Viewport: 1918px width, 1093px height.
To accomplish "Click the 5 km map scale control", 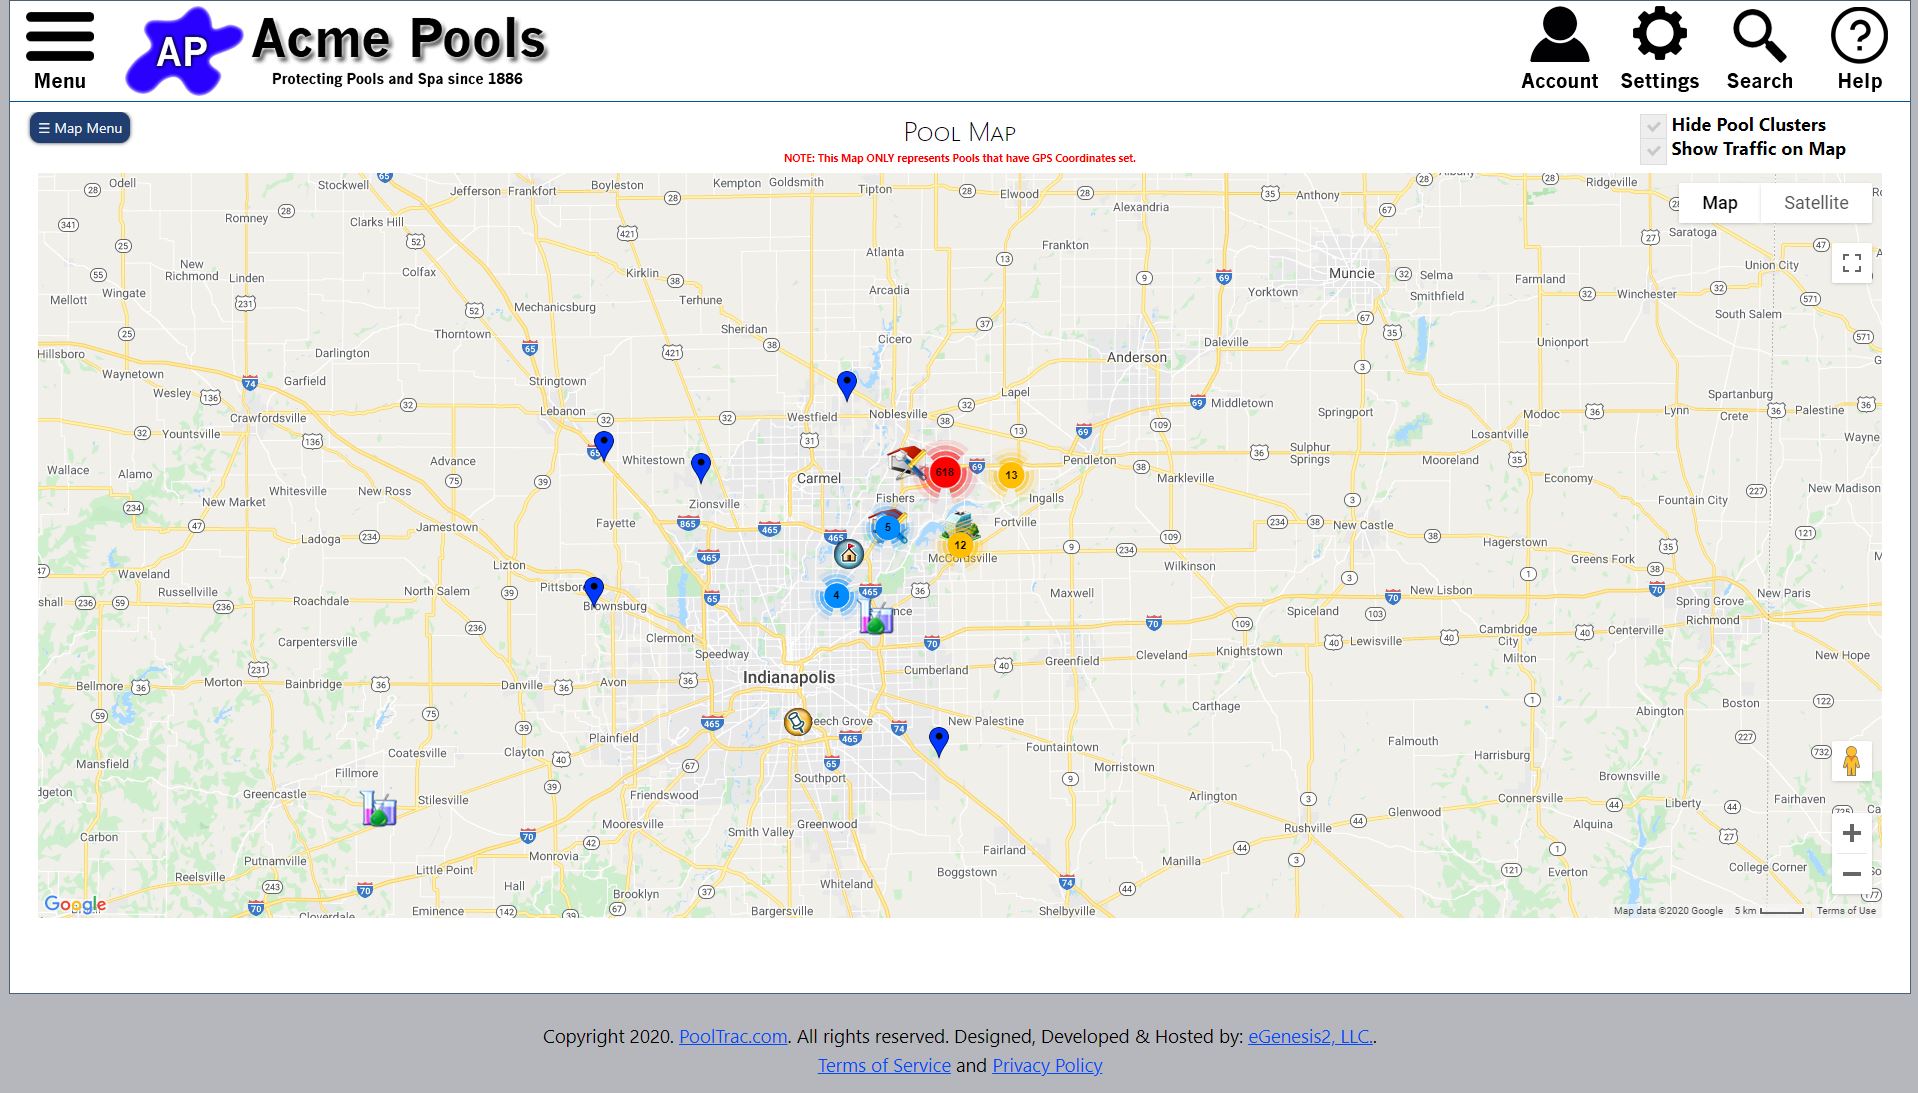I will pos(1769,910).
